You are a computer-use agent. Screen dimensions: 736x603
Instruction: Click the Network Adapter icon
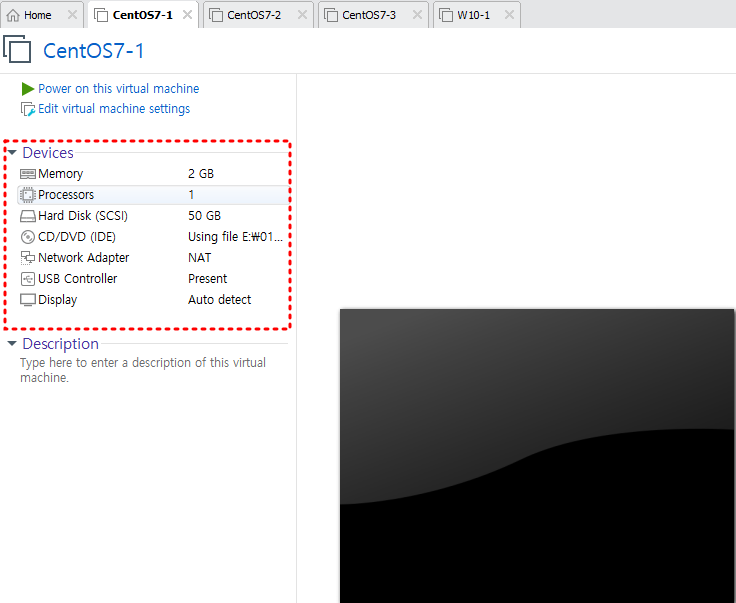pyautogui.click(x=28, y=258)
